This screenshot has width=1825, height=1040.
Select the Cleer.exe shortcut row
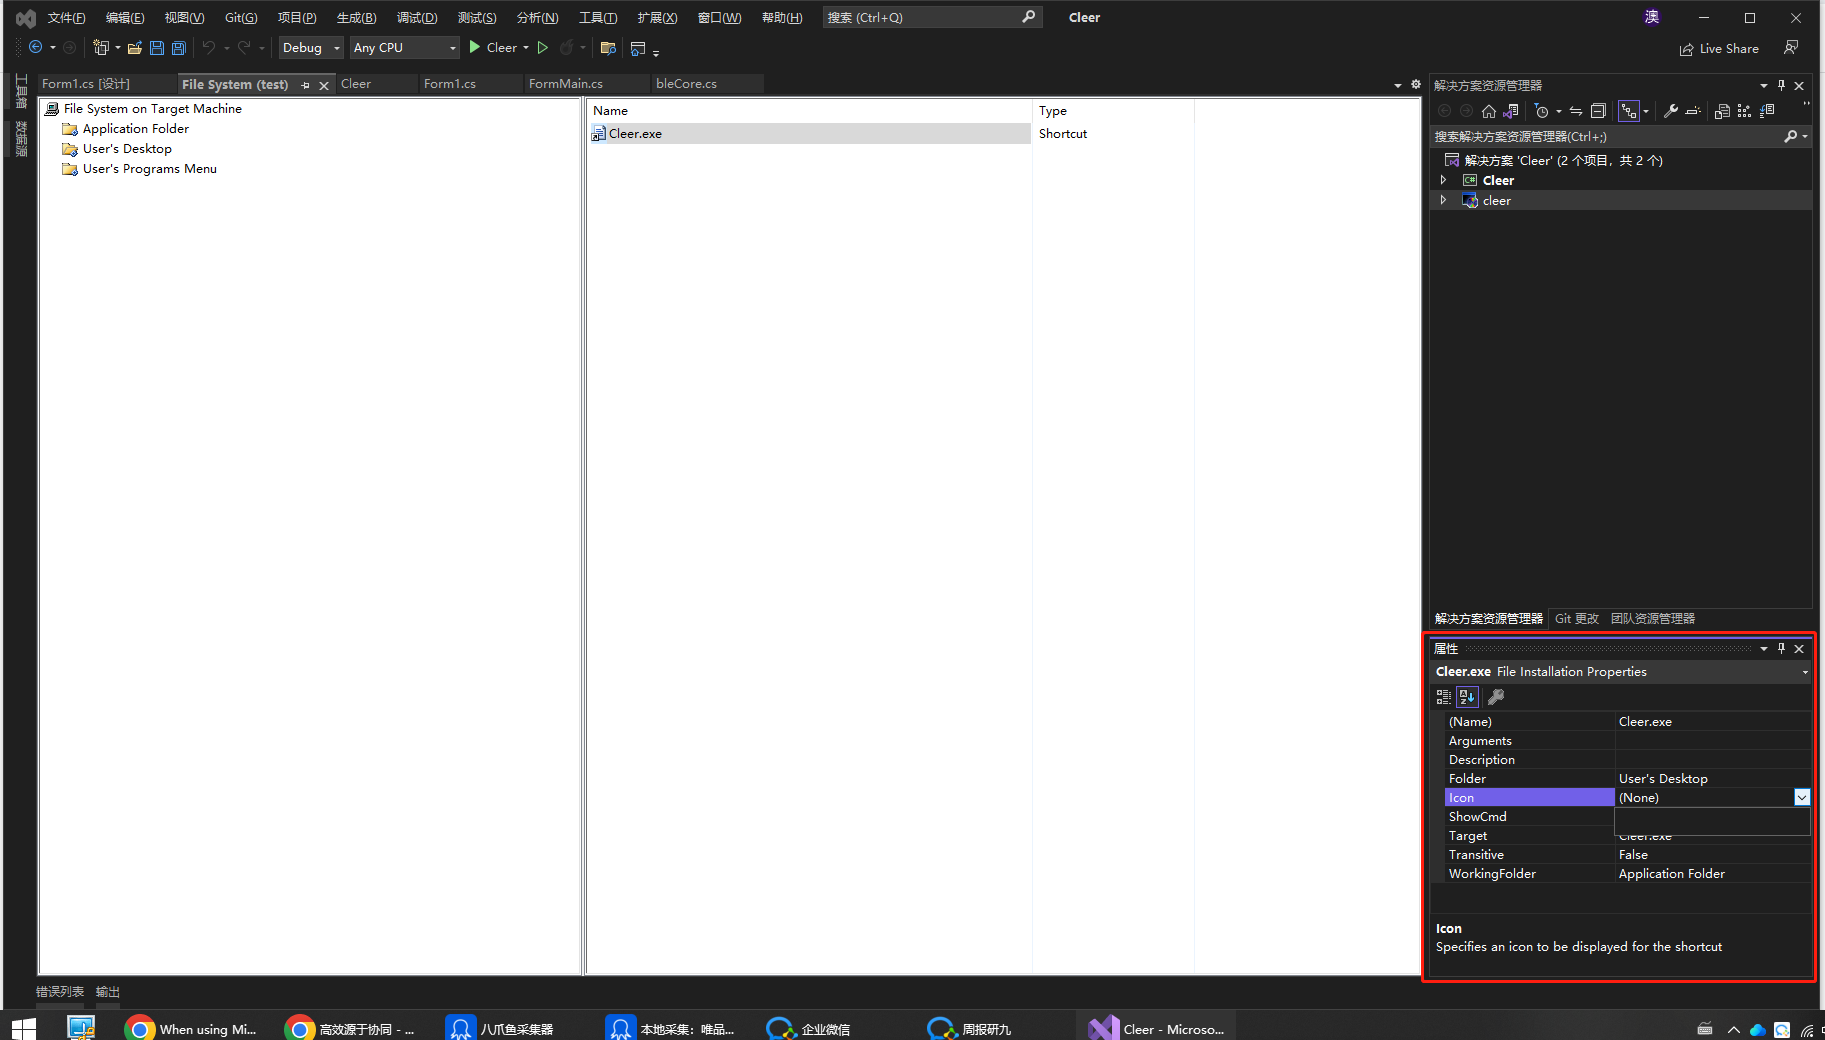click(x=809, y=134)
